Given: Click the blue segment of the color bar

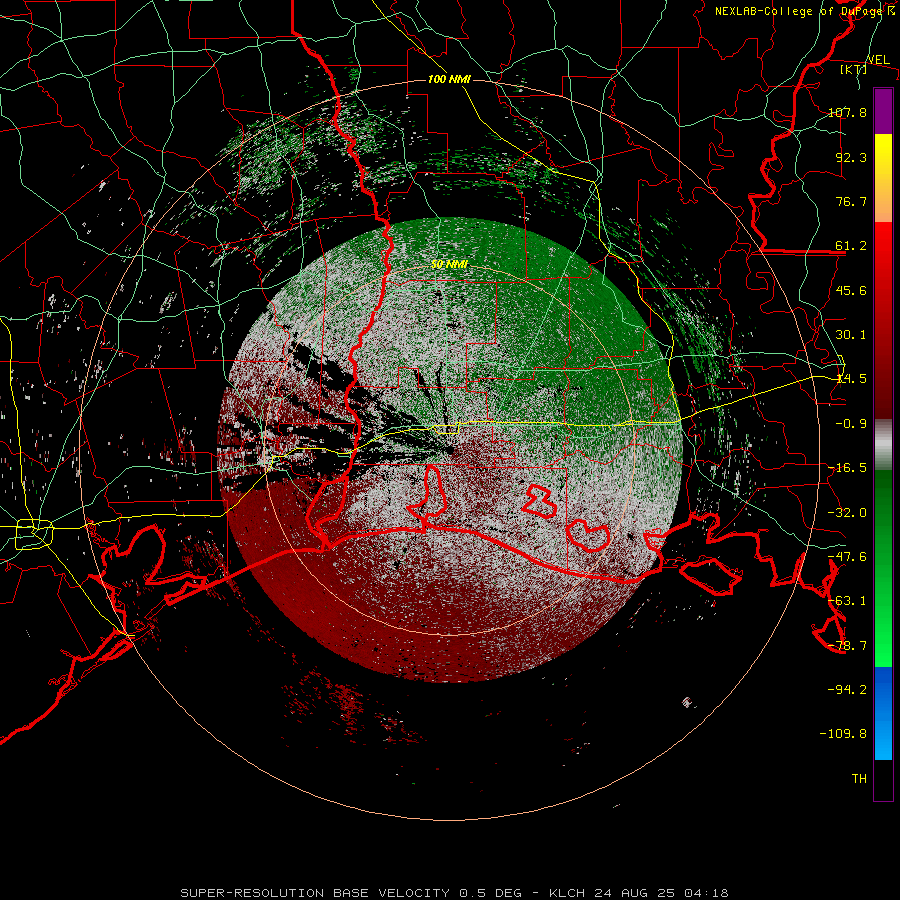Looking at the screenshot, I should (883, 713).
